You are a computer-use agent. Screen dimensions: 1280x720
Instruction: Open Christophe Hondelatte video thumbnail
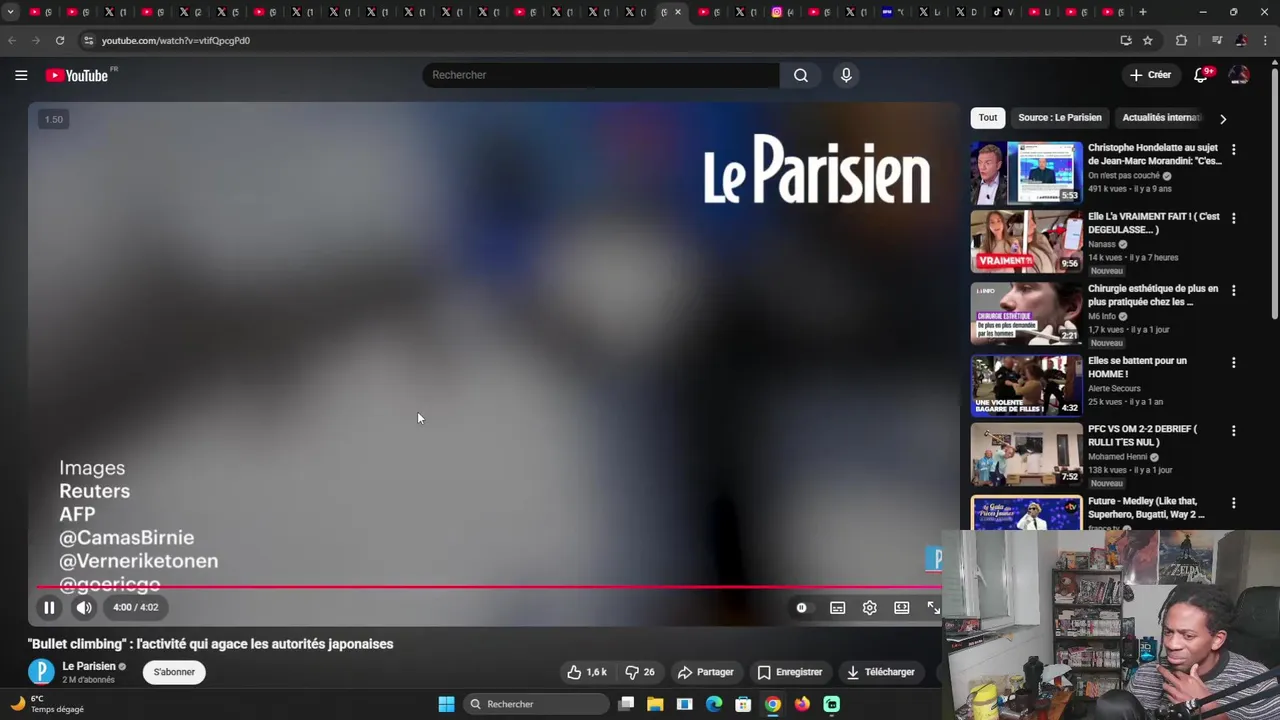tap(1026, 173)
